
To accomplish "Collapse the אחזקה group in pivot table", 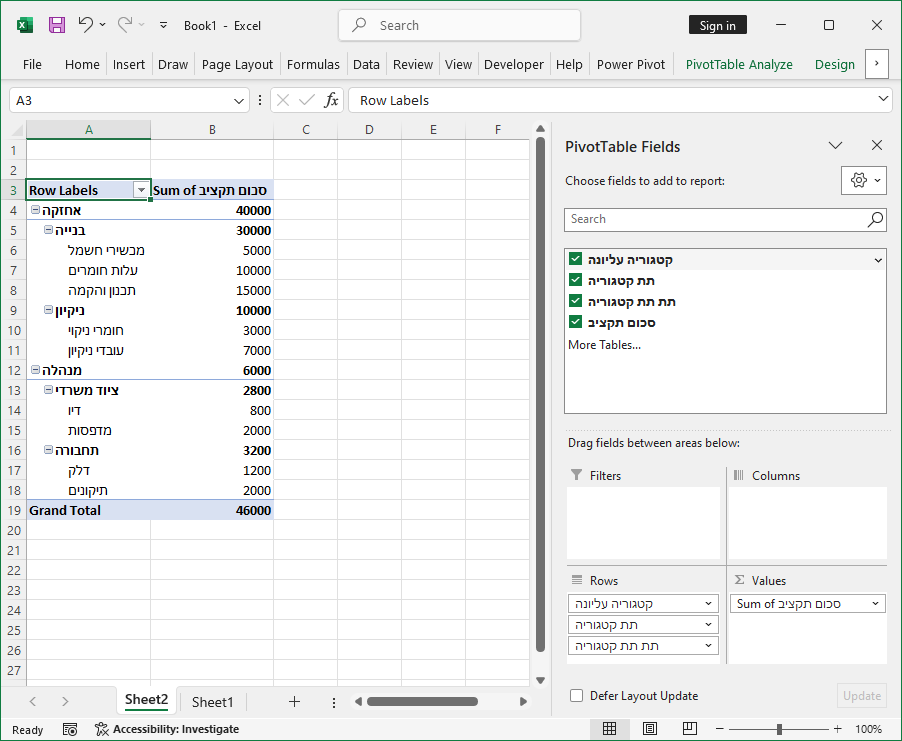I will 35,210.
